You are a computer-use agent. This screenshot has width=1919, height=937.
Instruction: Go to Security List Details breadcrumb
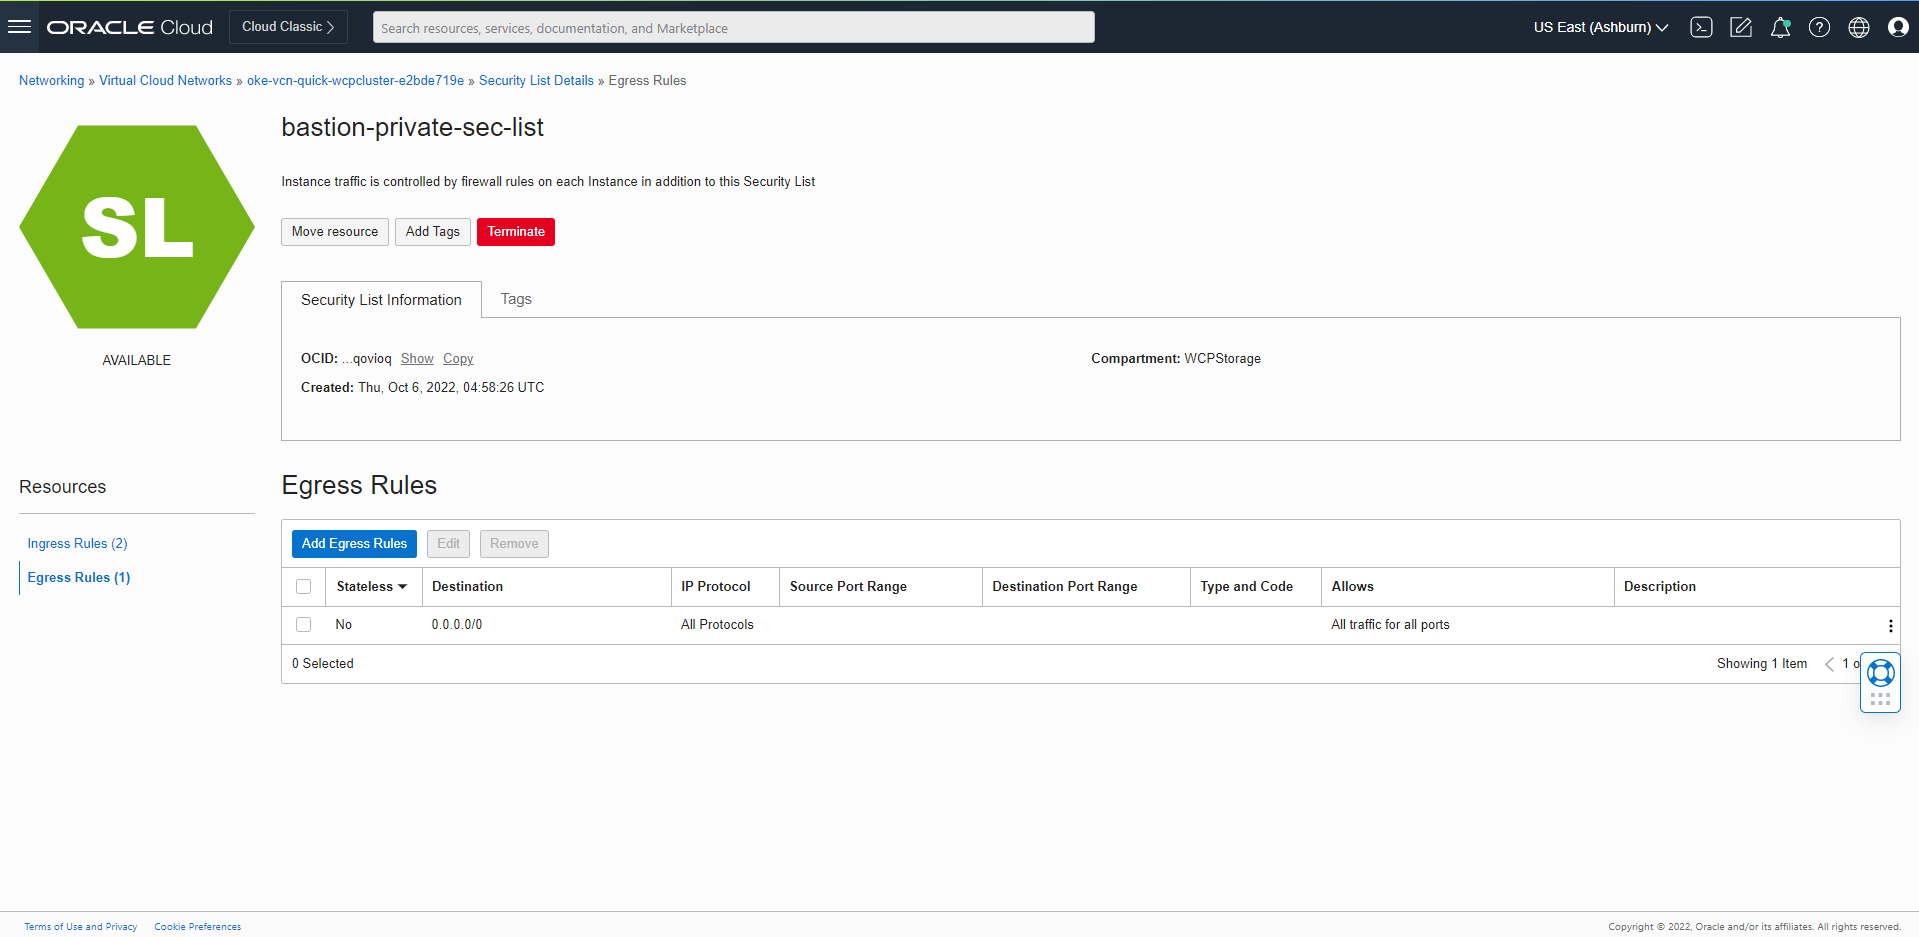click(536, 81)
